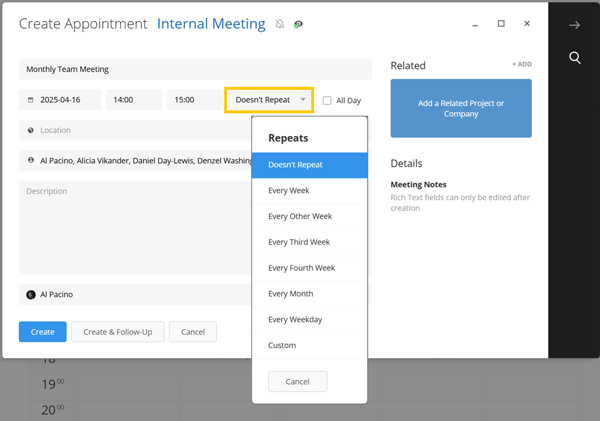Click + ADD in Related section

tap(521, 65)
